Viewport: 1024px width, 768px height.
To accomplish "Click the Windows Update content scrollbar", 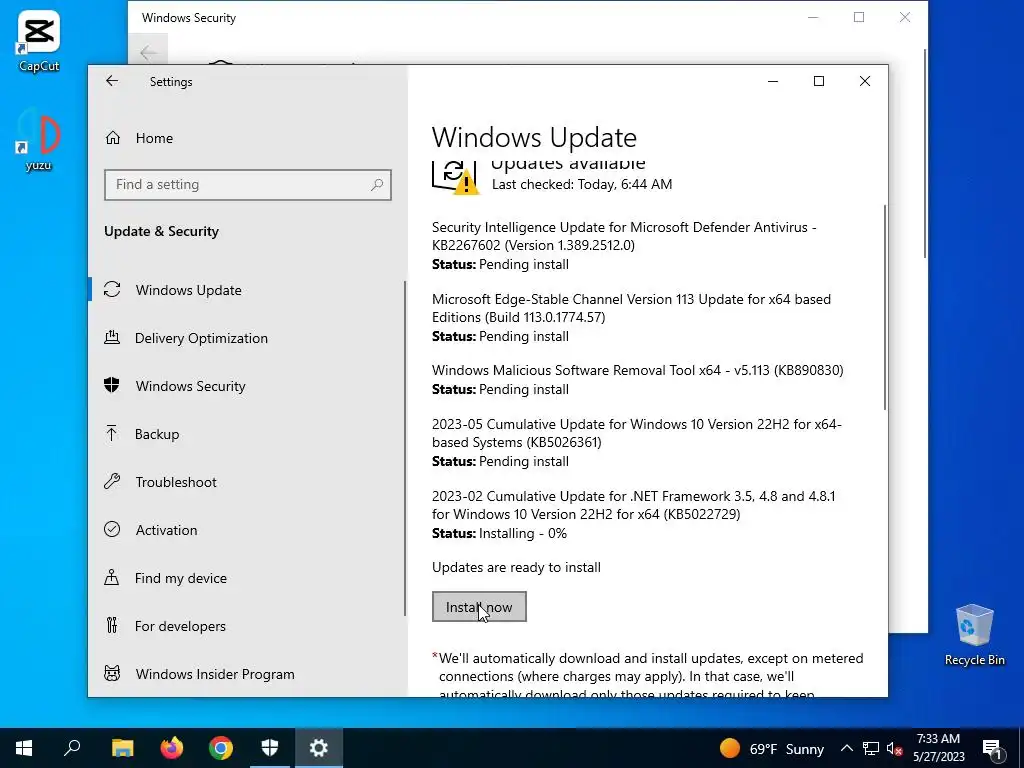I will pos(885,307).
